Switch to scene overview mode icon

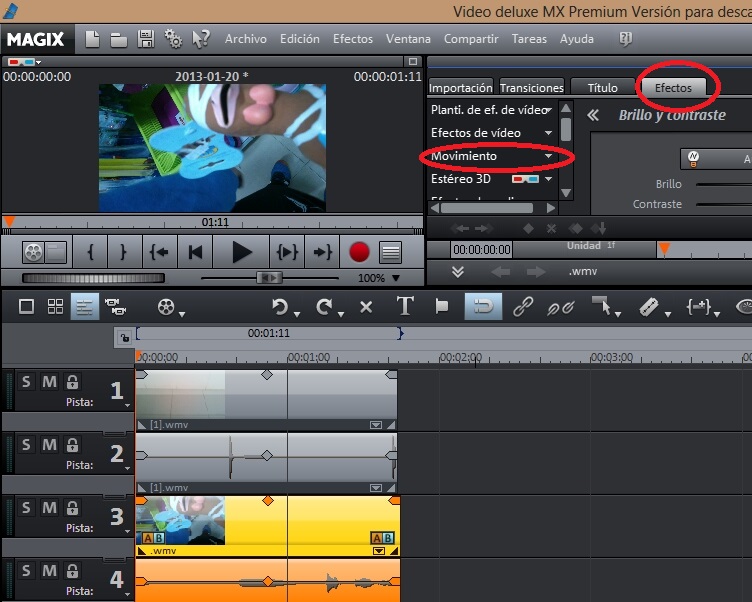(x=55, y=307)
